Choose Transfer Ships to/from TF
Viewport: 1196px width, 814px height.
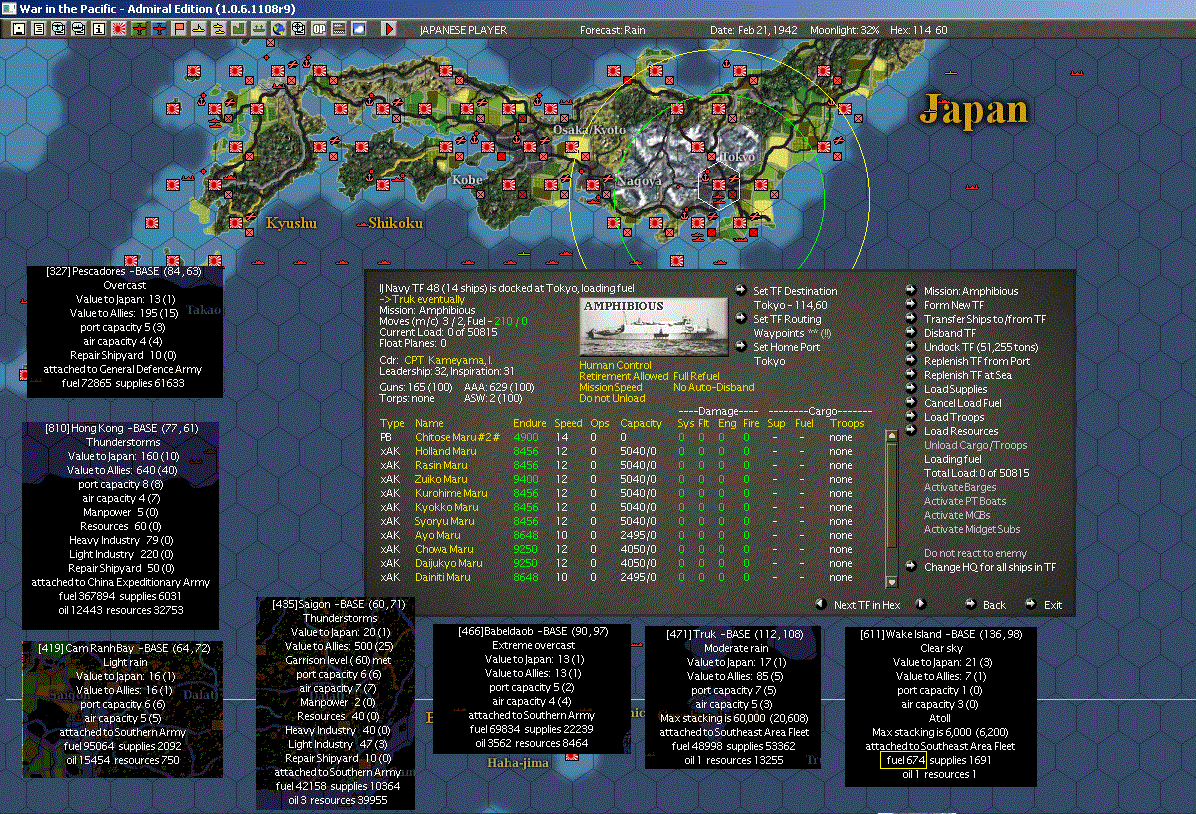coord(985,319)
